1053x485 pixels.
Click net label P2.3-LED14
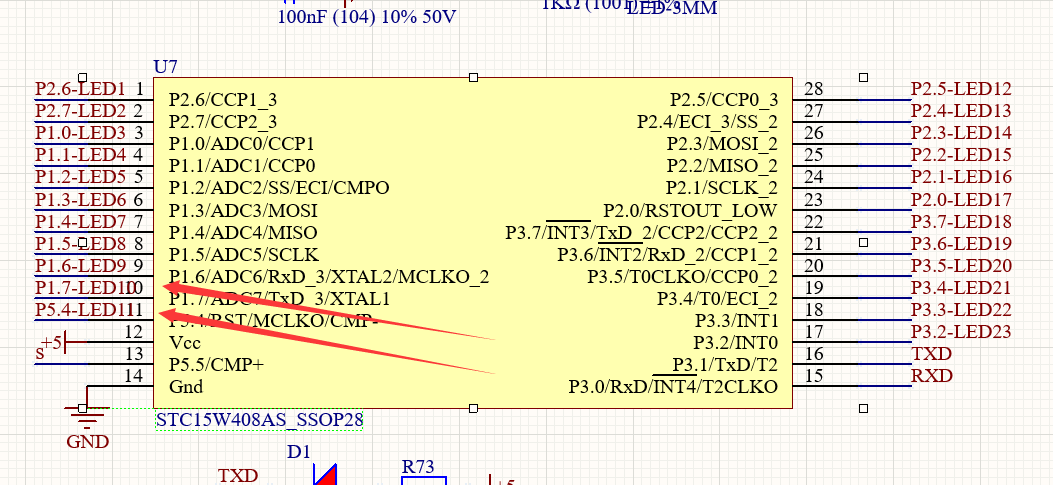pyautogui.click(x=961, y=133)
